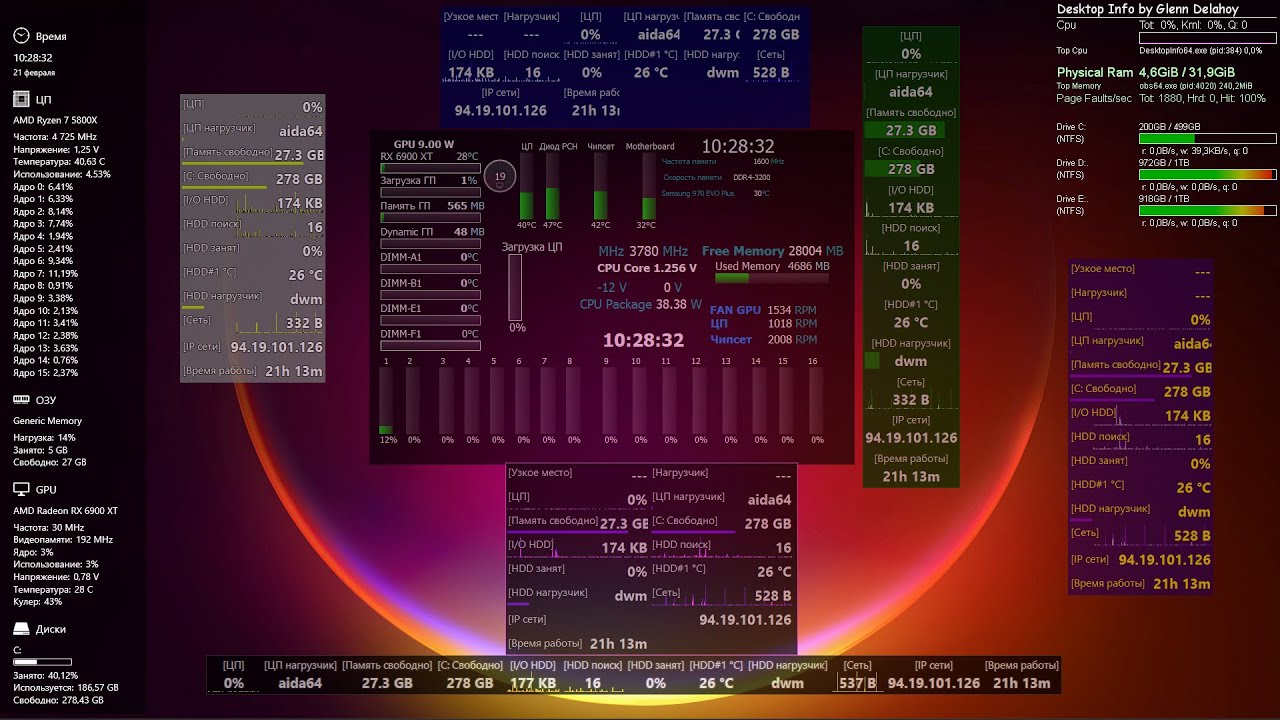Click the Температура: 40,63 C line
Screen dimensions: 1280x720
[x=59, y=161]
